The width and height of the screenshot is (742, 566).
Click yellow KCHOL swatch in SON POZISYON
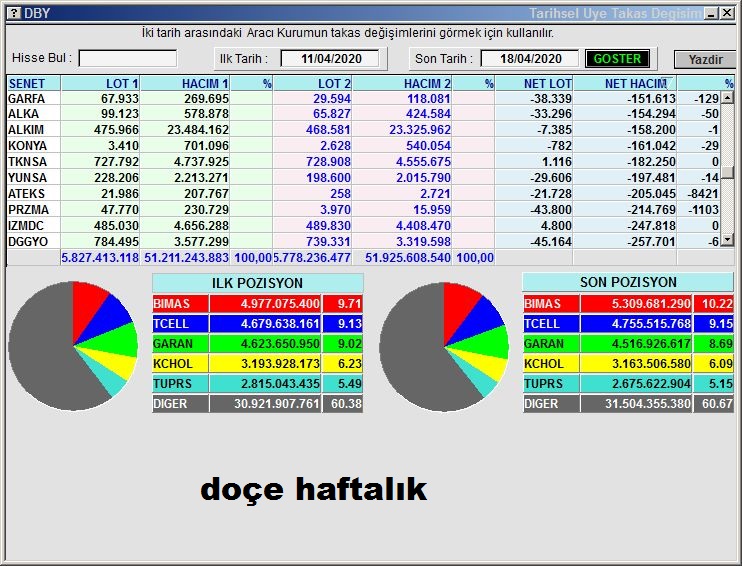point(551,364)
